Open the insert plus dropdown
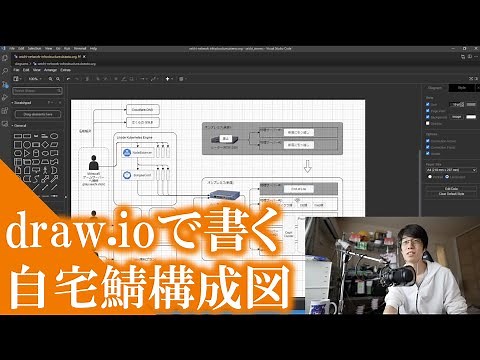Screen dimensions: 480x360 [x=169, y=79]
